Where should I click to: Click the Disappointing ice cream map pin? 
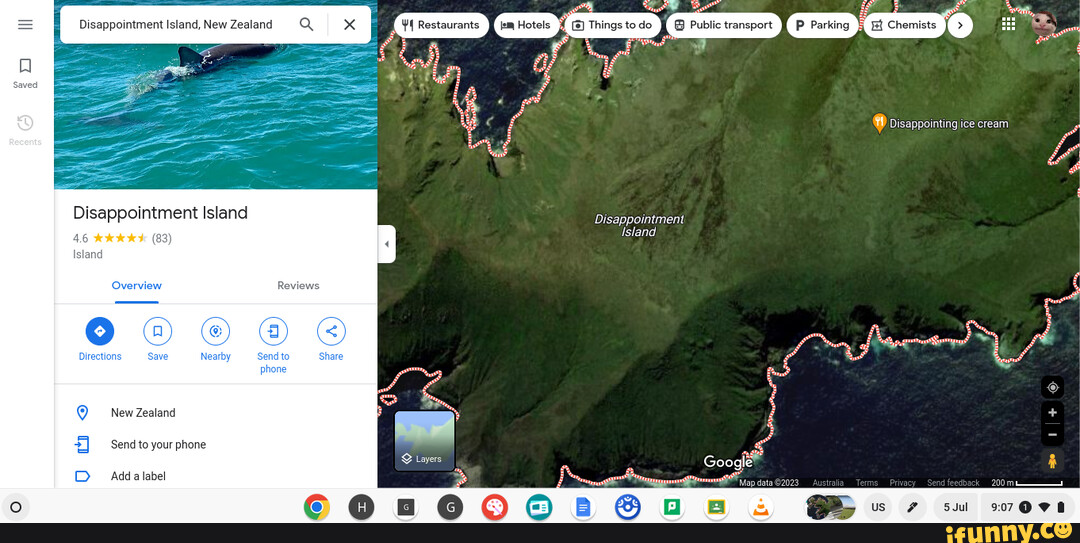click(x=879, y=123)
